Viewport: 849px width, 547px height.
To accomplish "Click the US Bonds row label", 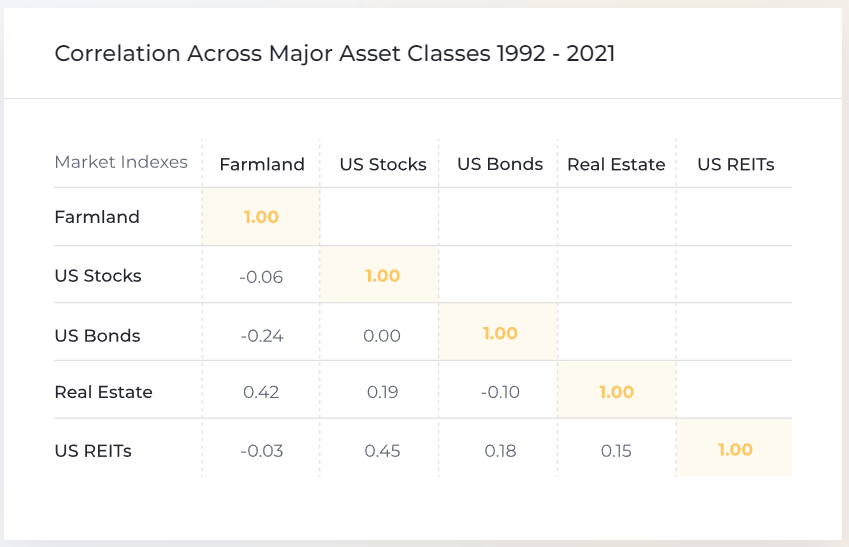I will click(97, 336).
